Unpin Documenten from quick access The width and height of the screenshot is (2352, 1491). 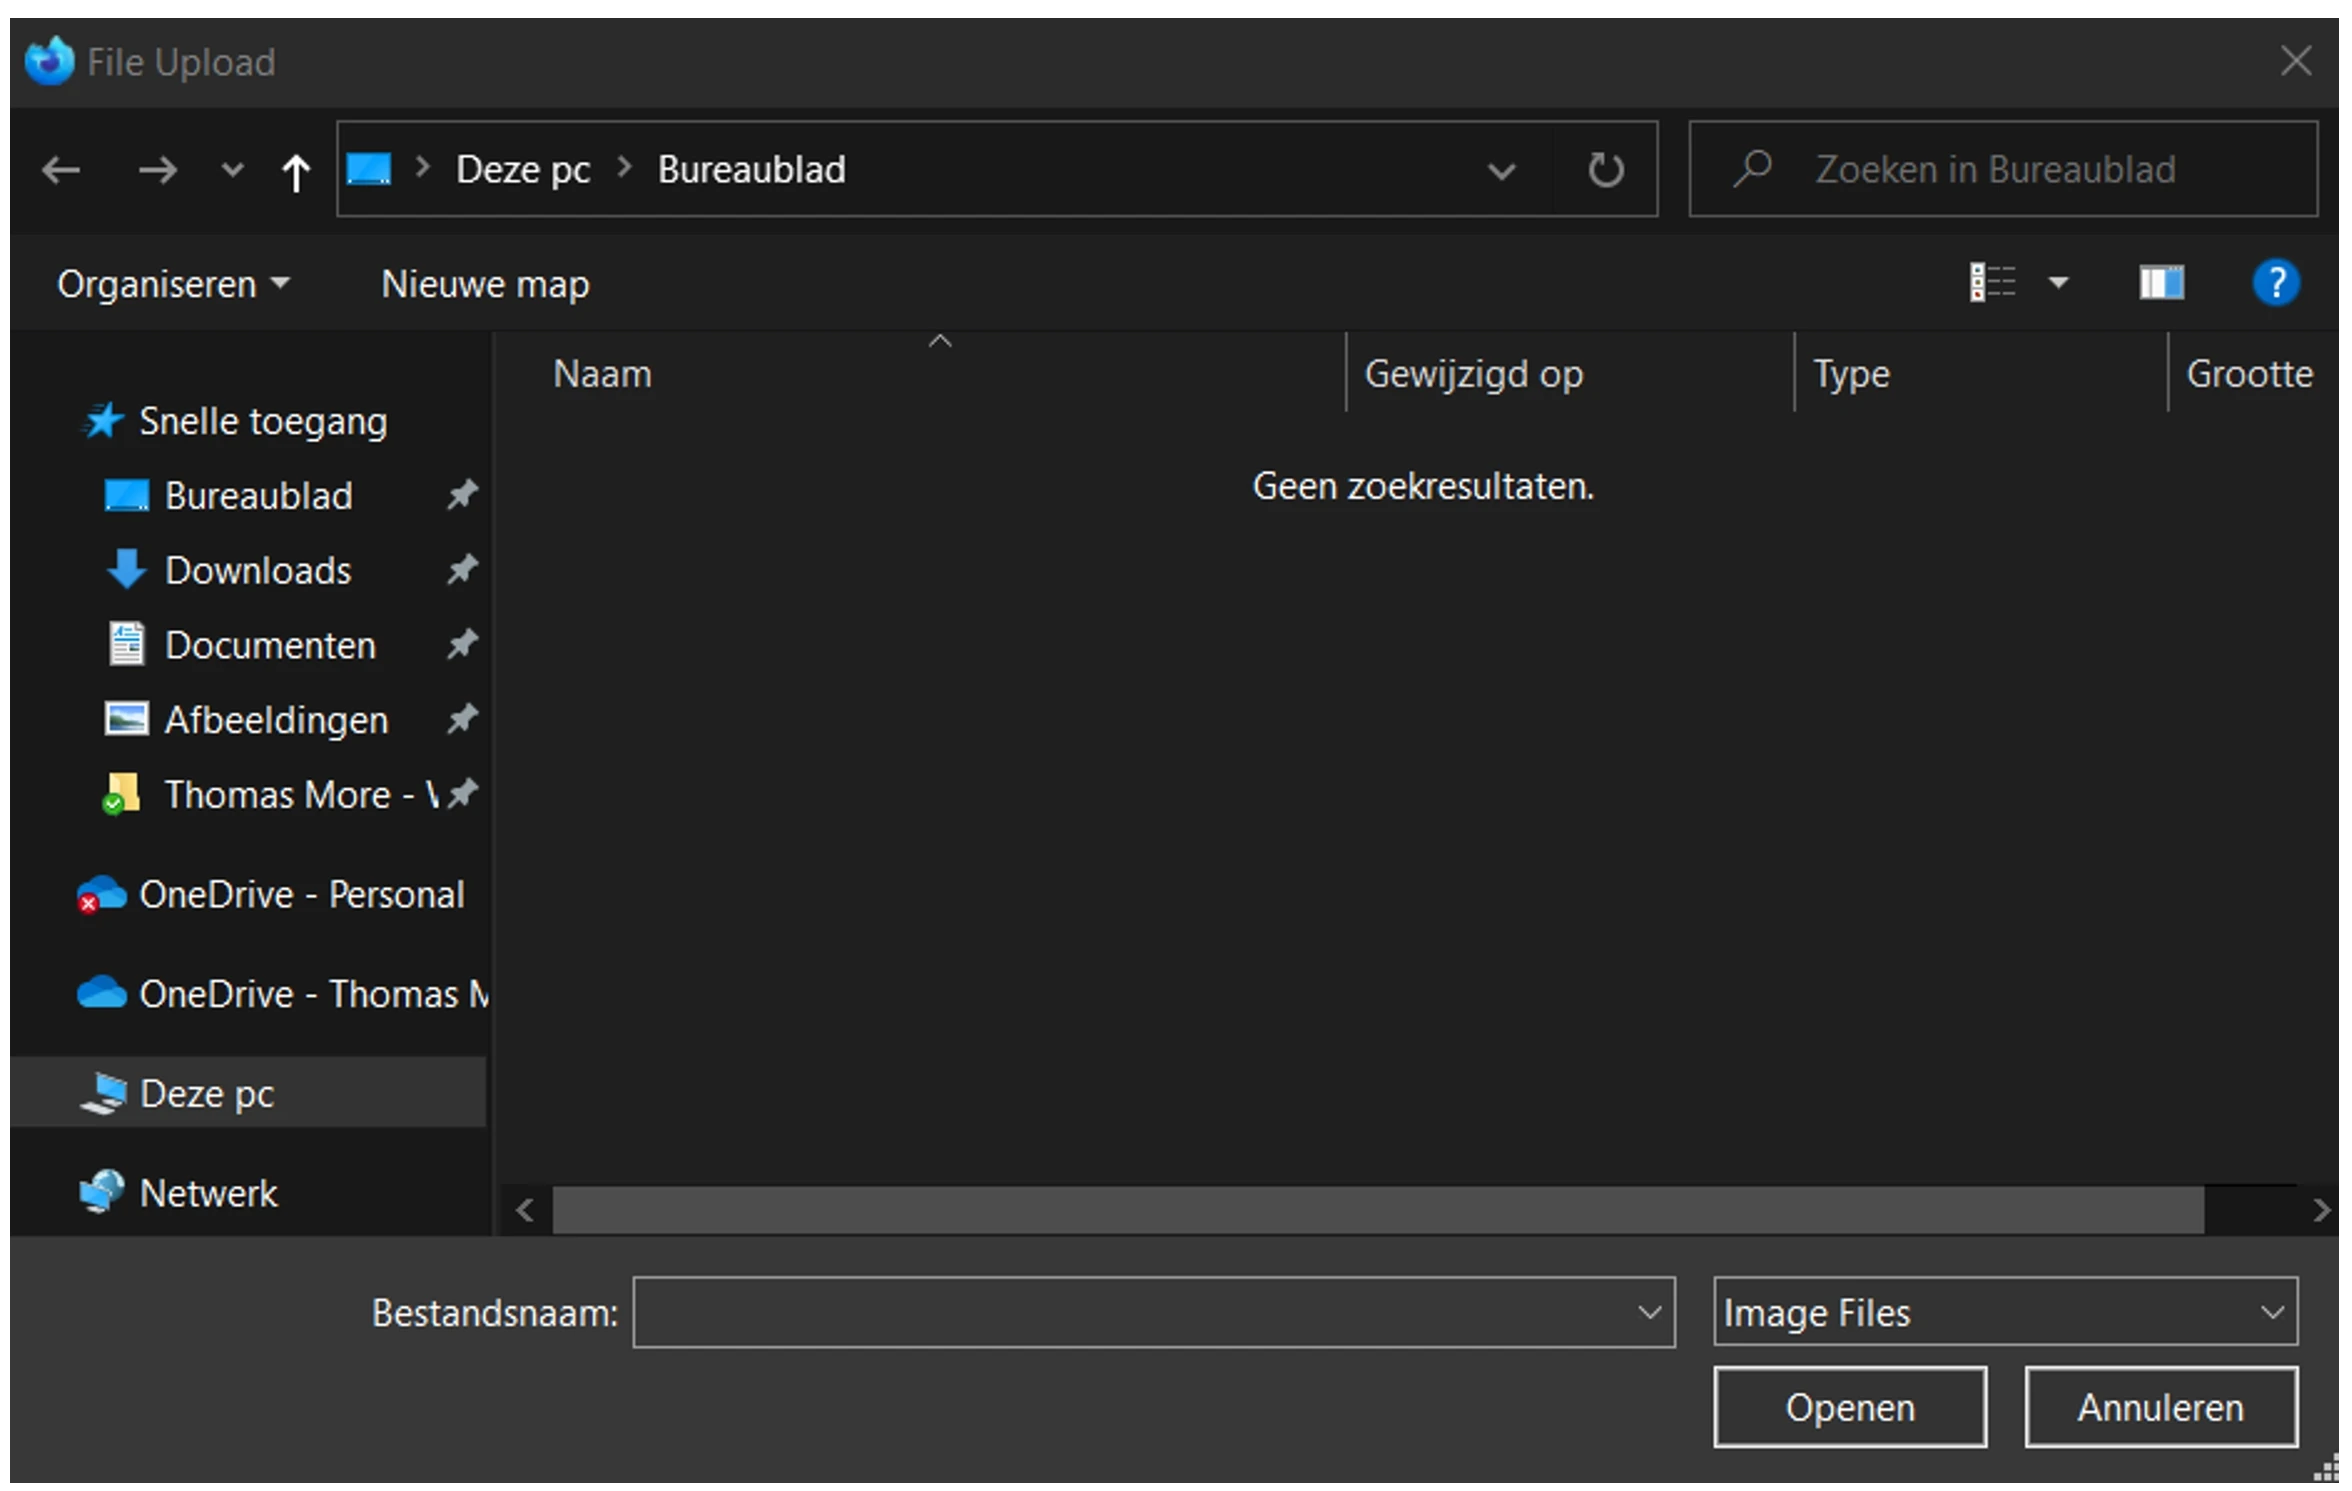[x=462, y=644]
